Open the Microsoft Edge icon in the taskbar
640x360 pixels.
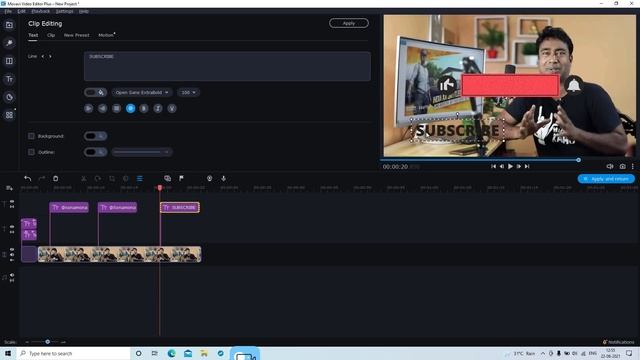(x=171, y=353)
